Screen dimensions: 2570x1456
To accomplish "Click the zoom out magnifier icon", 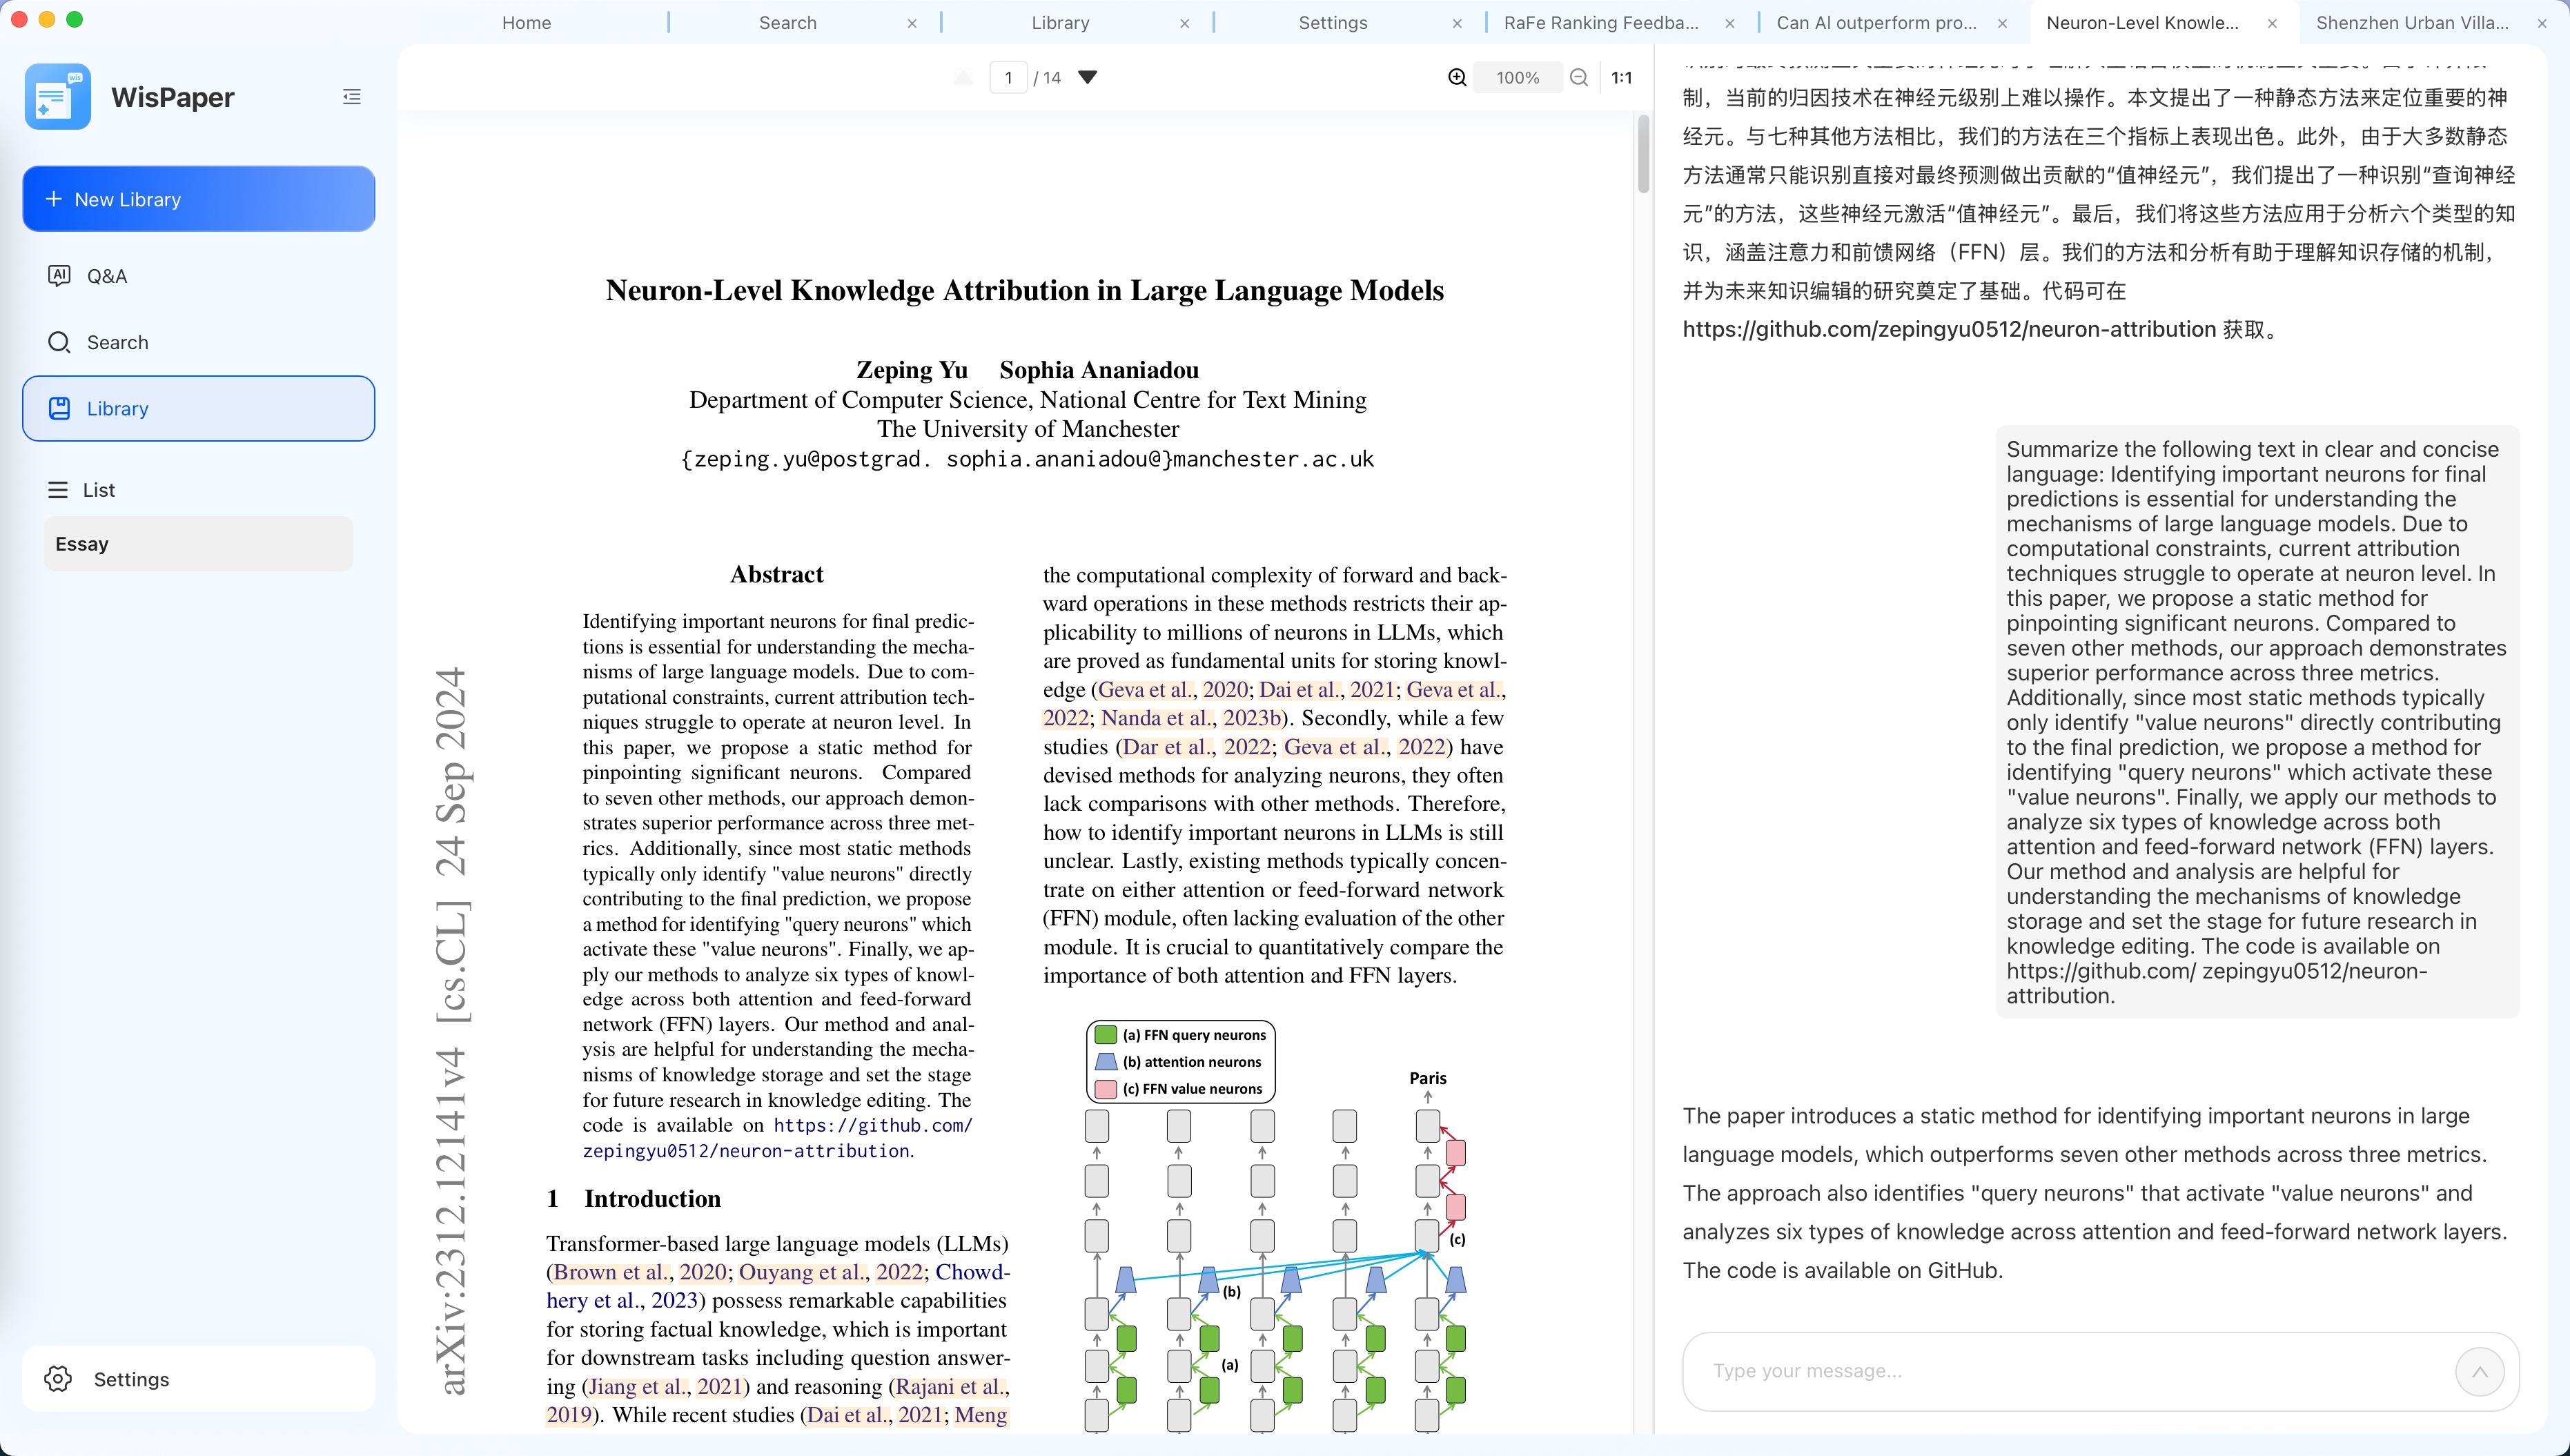I will tap(1579, 78).
